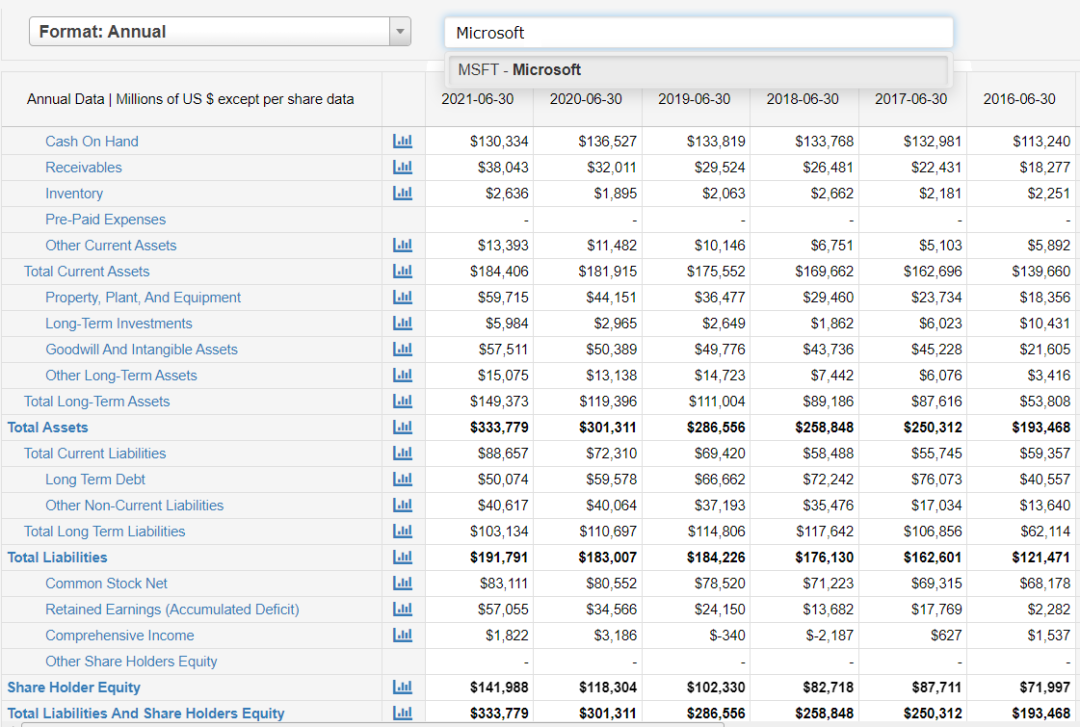
Task: Select the $-2,187 Comprehensive Income value
Action: (x=829, y=635)
